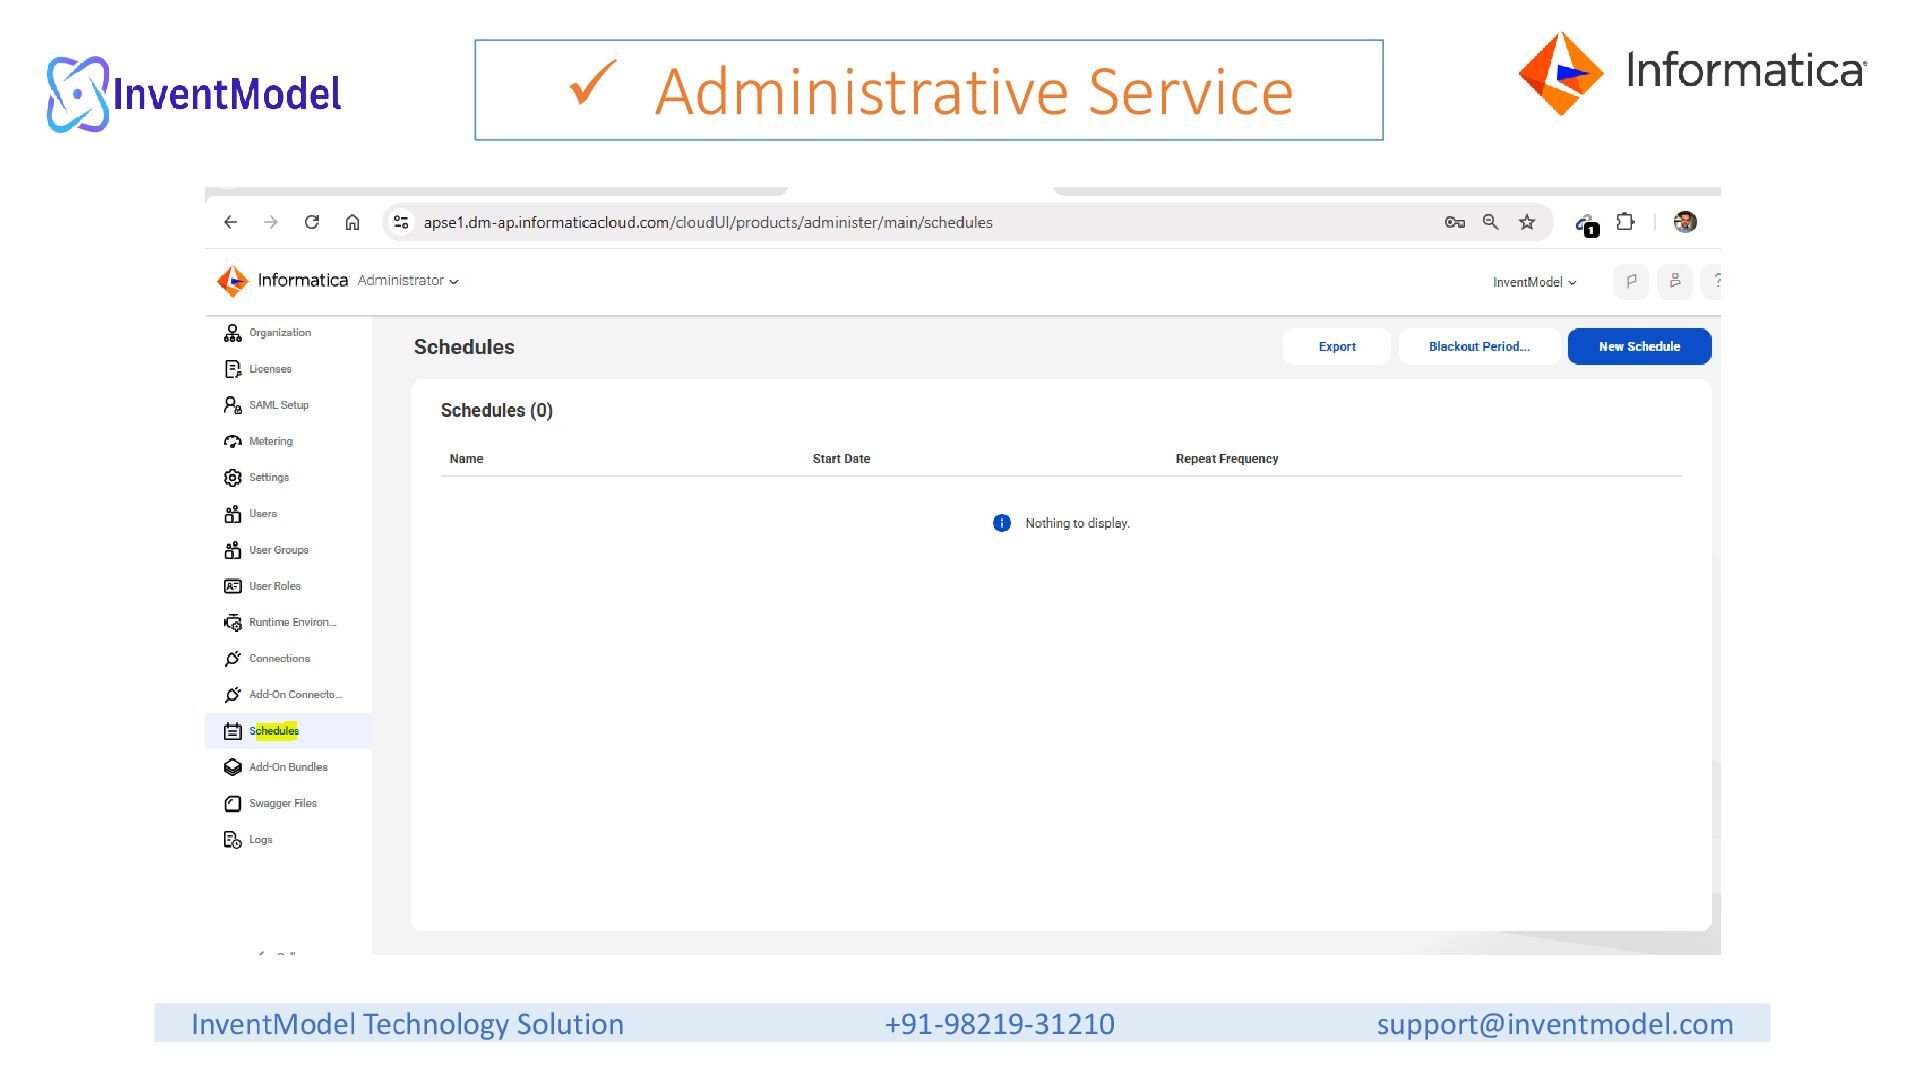The height and width of the screenshot is (1080, 1920).
Task: Open Settings in the sidebar
Action: click(269, 478)
